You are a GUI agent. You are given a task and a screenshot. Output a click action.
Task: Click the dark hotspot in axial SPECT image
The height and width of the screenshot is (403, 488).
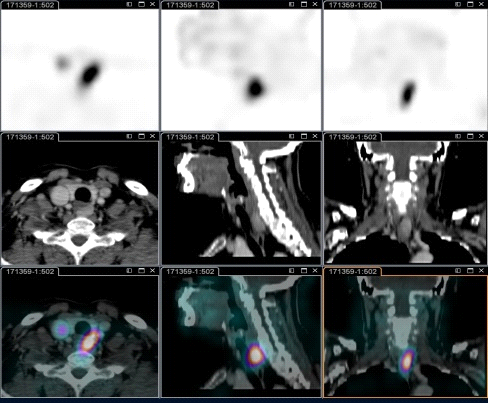coord(90,74)
